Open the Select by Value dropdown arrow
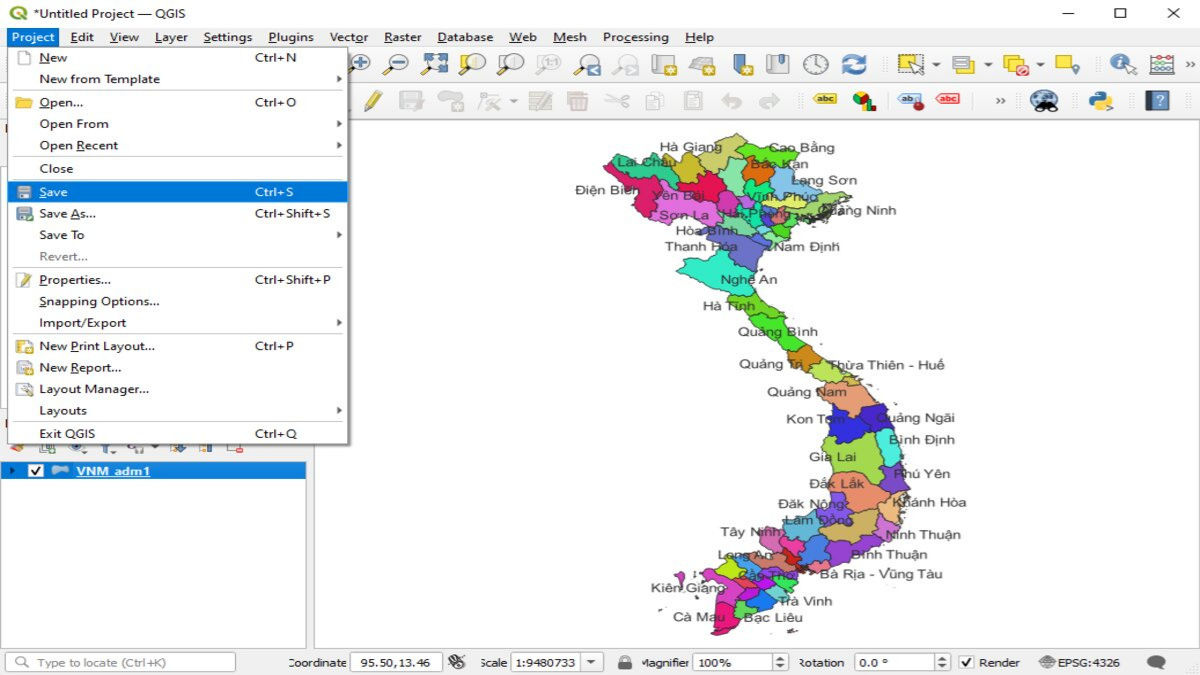This screenshot has width=1200, height=675. coord(988,65)
